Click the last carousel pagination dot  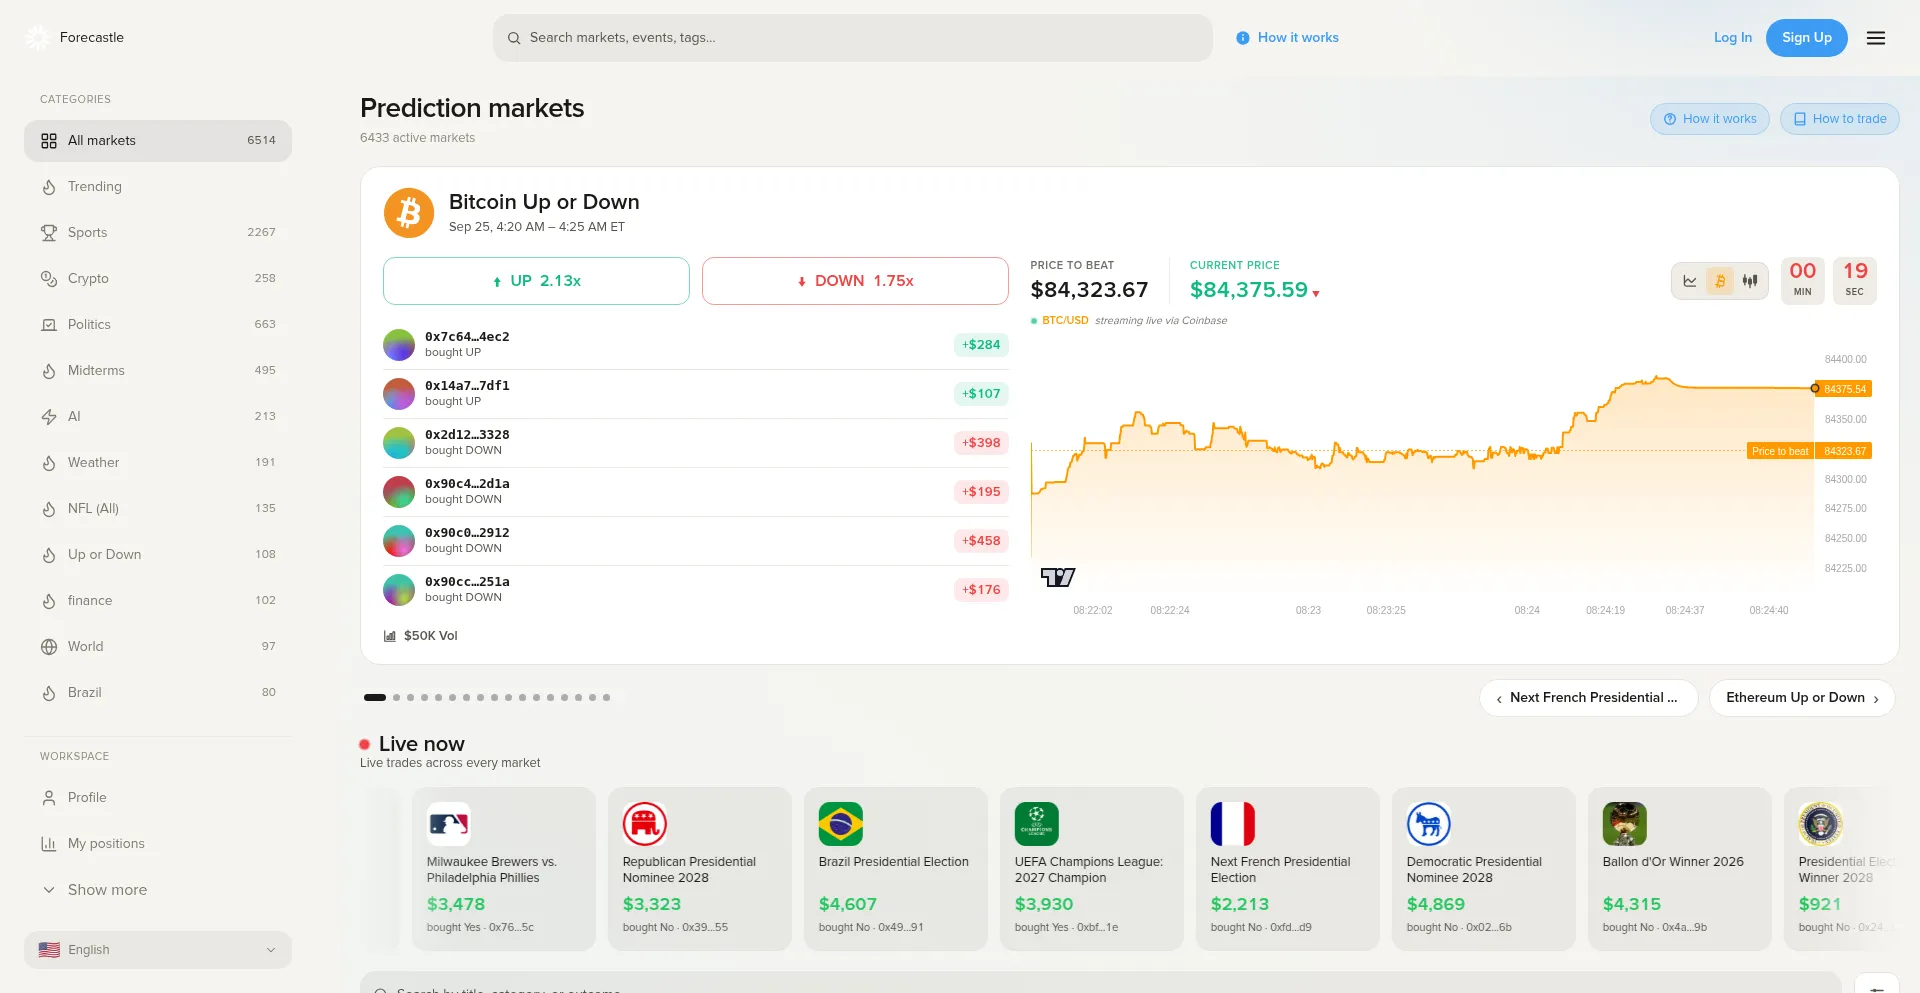606,697
